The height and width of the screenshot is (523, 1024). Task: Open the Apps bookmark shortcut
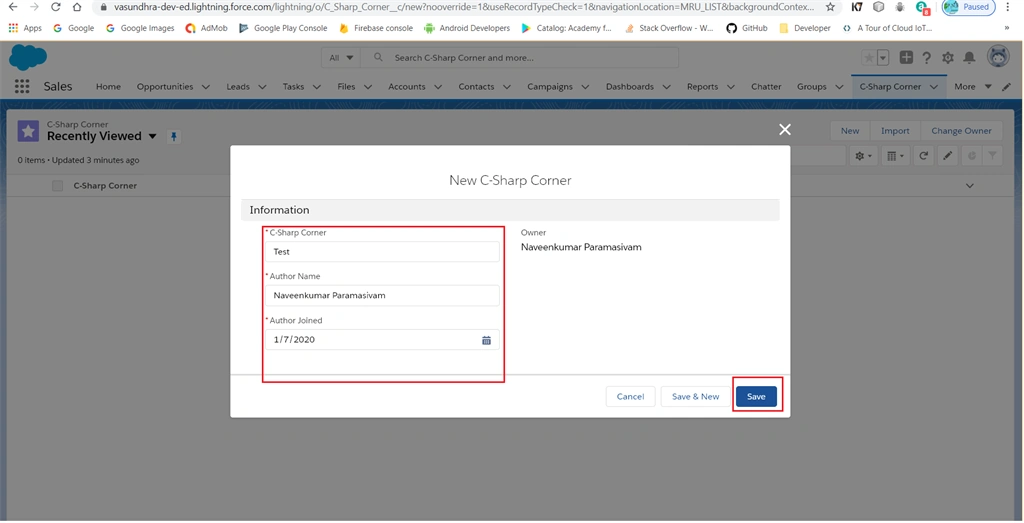click(25, 28)
